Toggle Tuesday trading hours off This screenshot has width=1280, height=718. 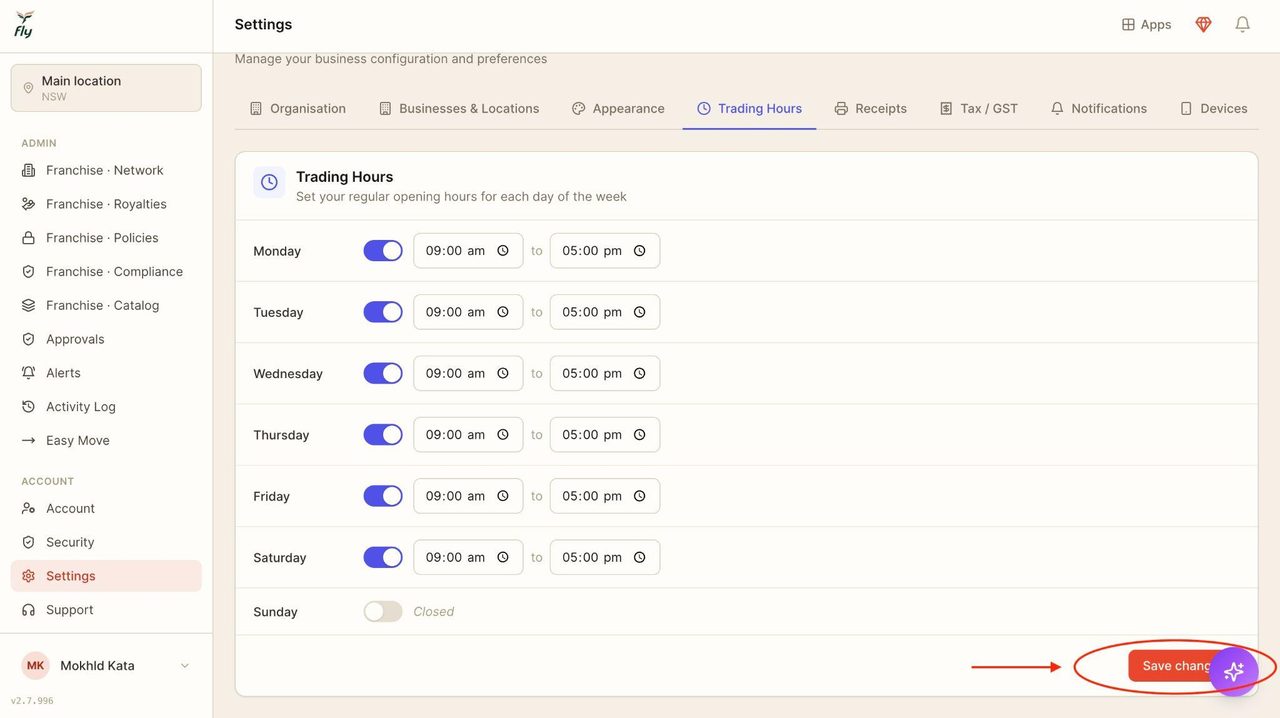[383, 312]
